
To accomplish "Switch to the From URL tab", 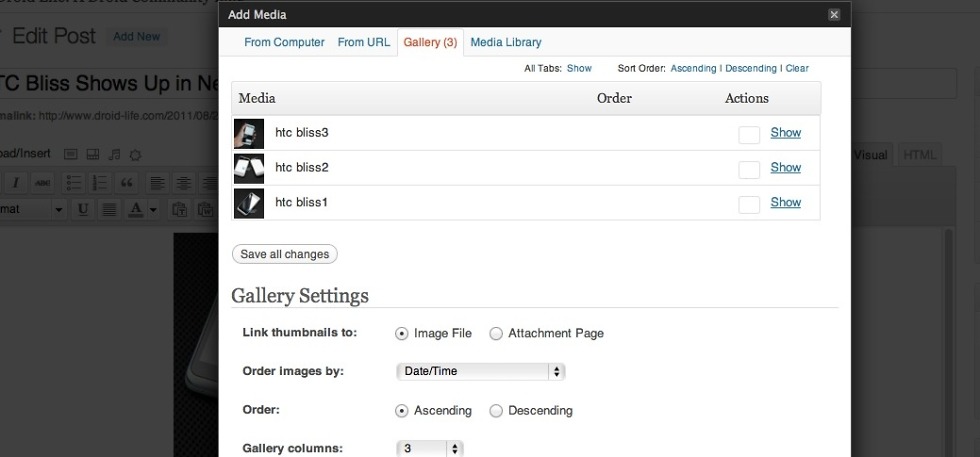I will 364,42.
